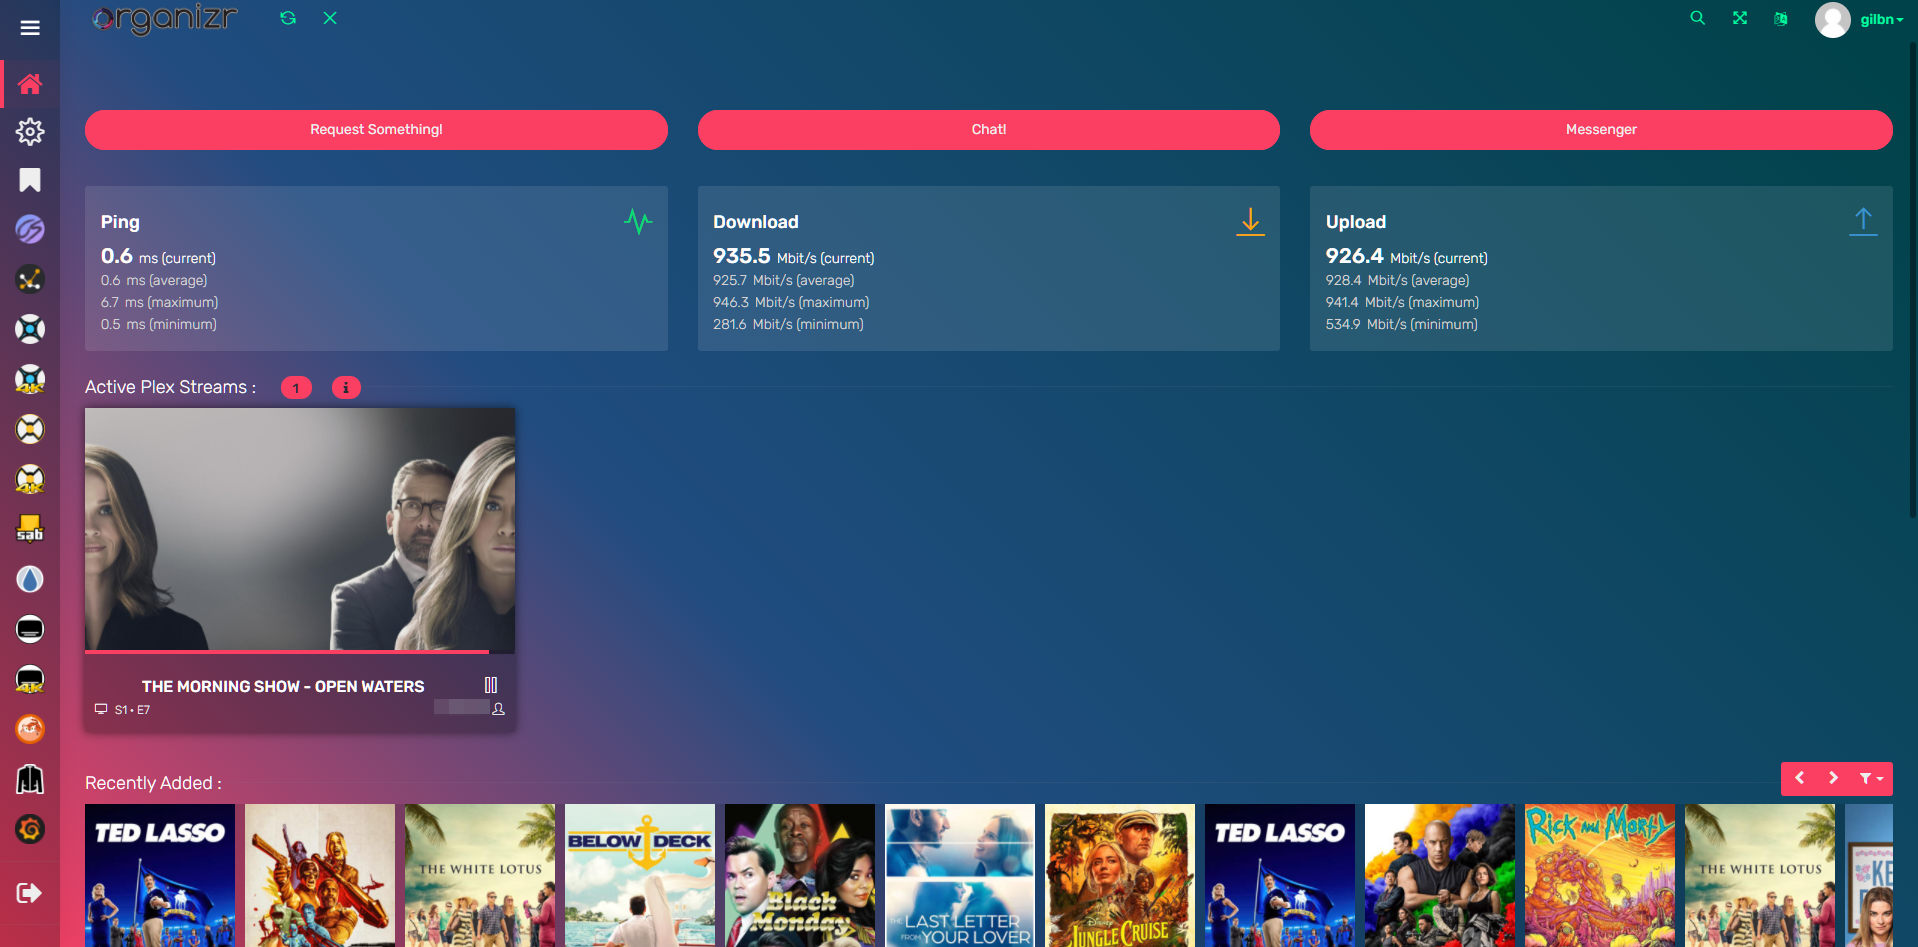Click the Upload arrow icon
This screenshot has height=947, width=1918.
(x=1863, y=221)
